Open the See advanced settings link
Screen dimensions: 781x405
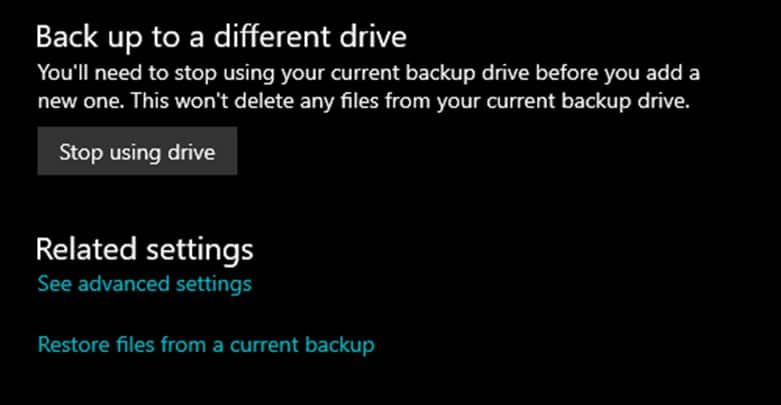coord(144,284)
